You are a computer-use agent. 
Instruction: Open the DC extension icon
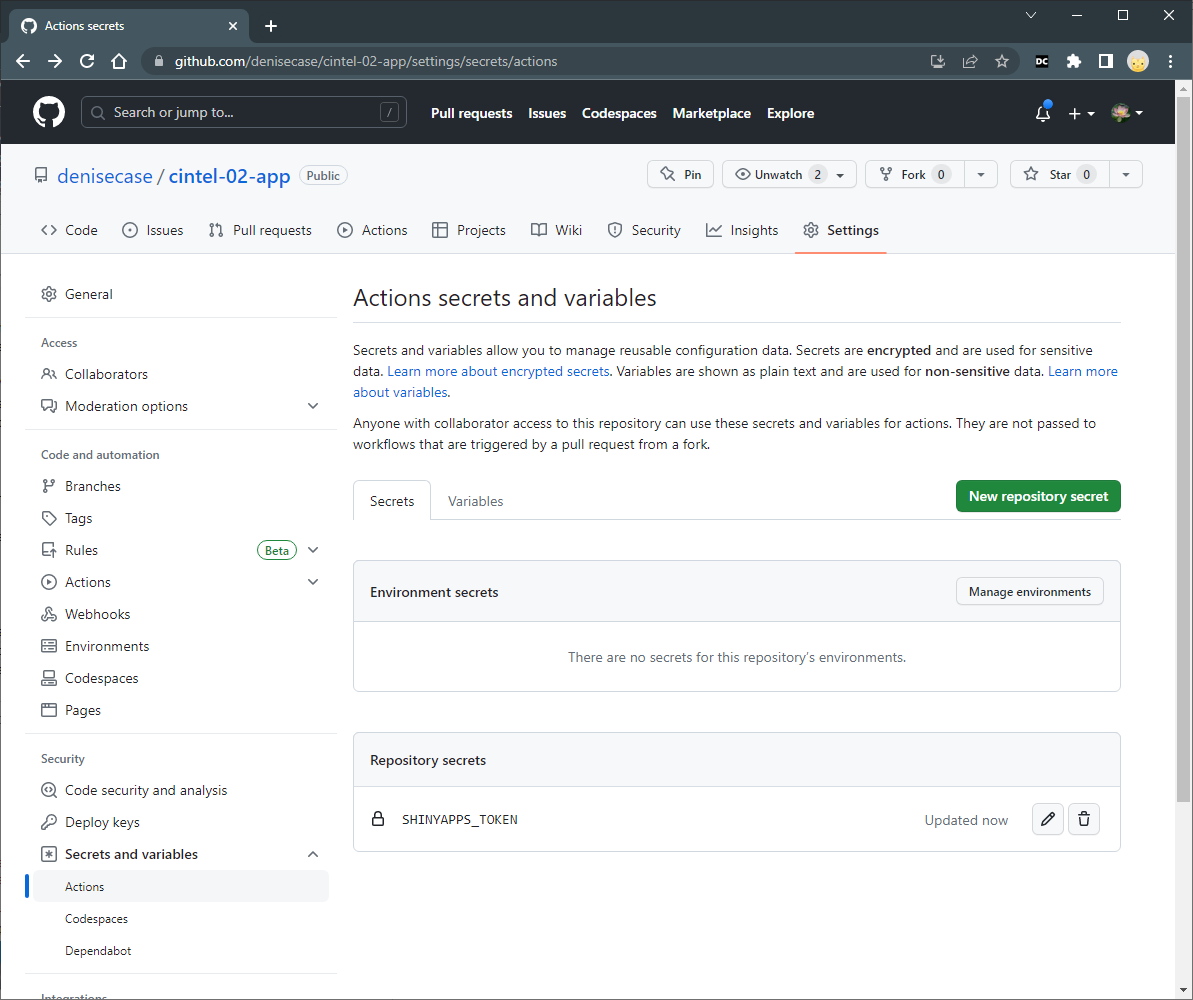[1042, 62]
